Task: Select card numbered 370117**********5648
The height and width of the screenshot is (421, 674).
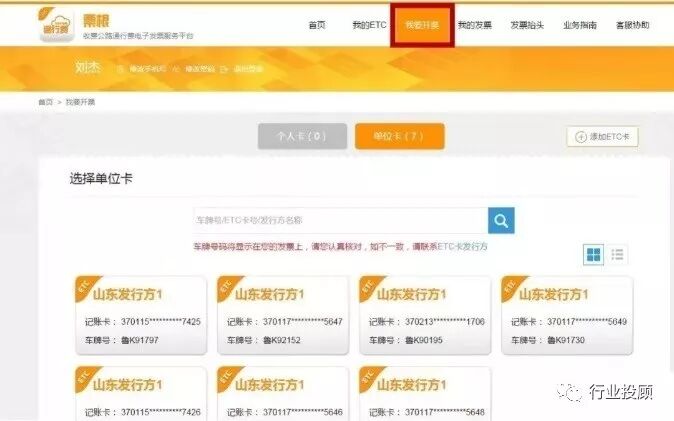Action: coord(425,393)
